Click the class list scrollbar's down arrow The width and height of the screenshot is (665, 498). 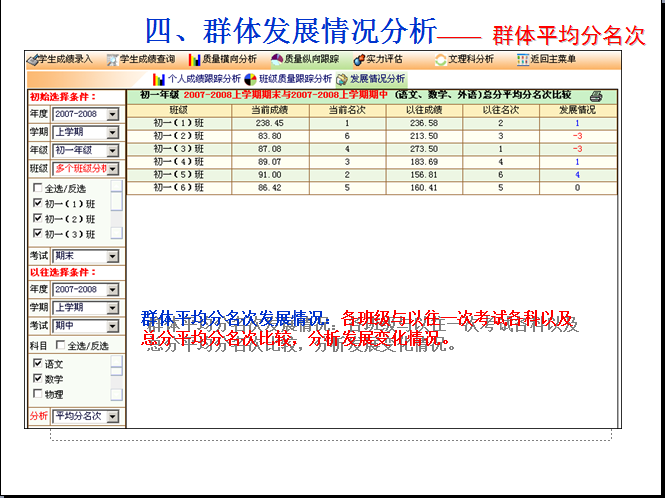116,234
